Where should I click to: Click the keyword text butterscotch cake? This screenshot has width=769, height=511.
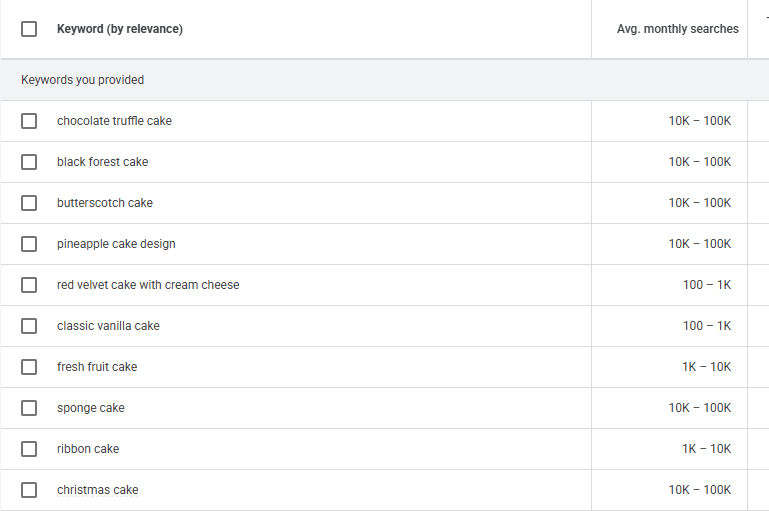click(105, 203)
